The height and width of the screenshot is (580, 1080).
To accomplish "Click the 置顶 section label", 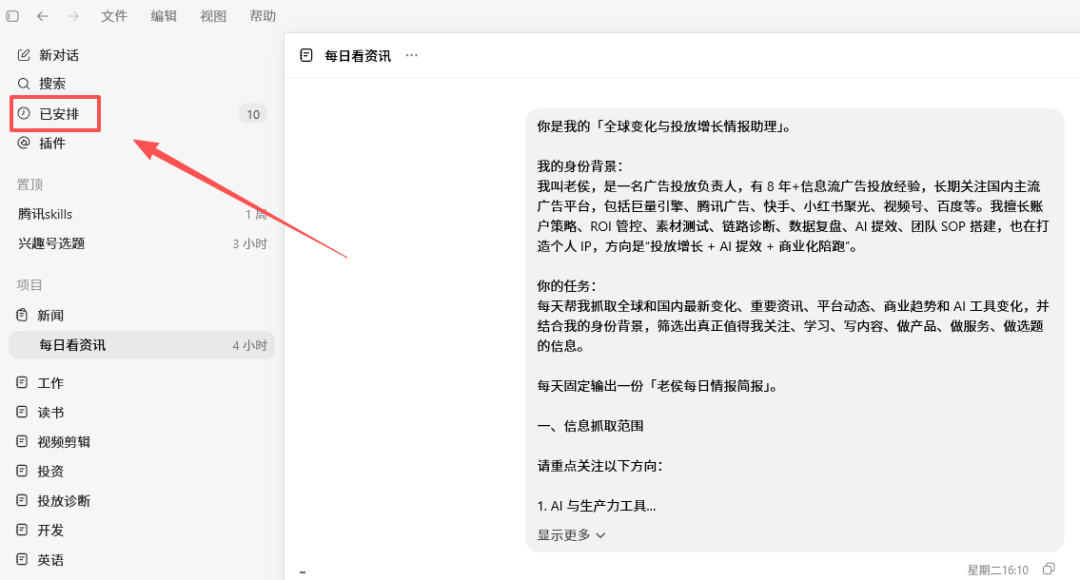I will [30, 185].
